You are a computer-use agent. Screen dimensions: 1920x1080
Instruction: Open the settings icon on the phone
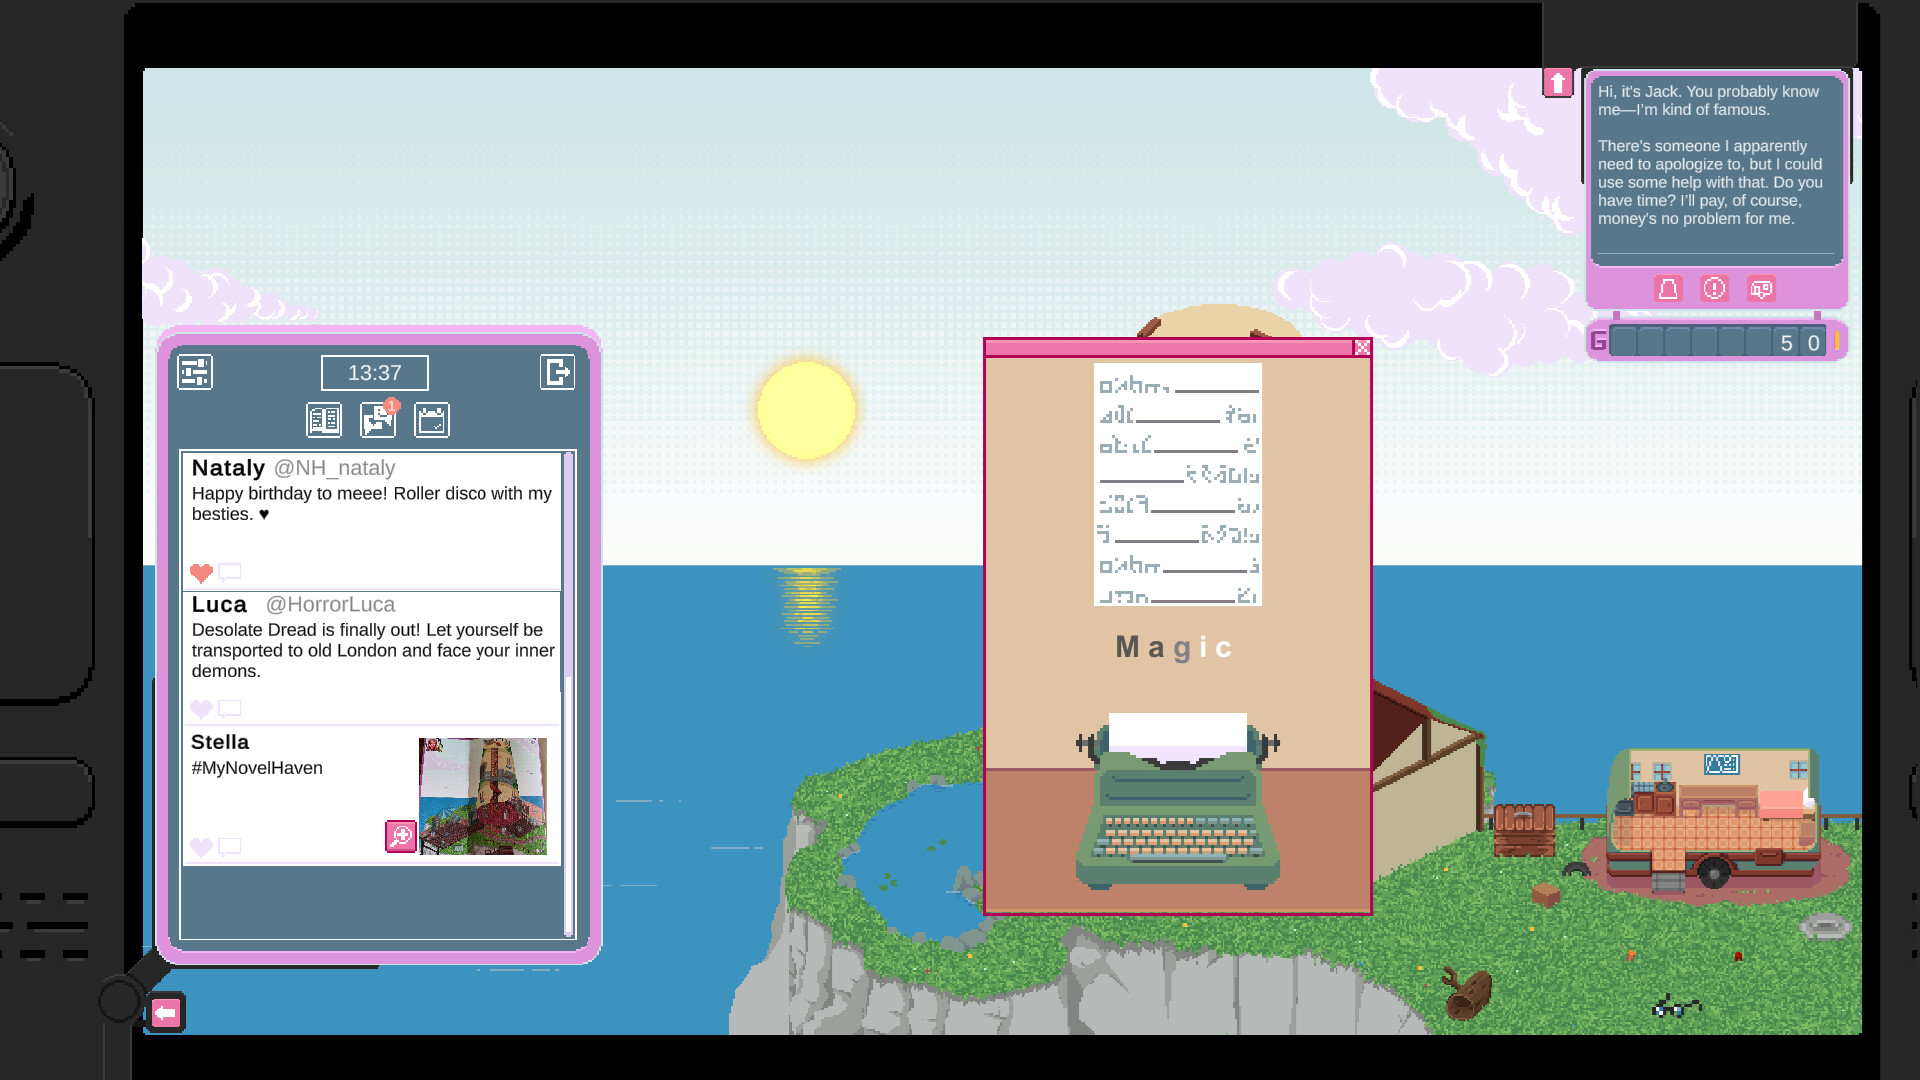[x=195, y=371]
